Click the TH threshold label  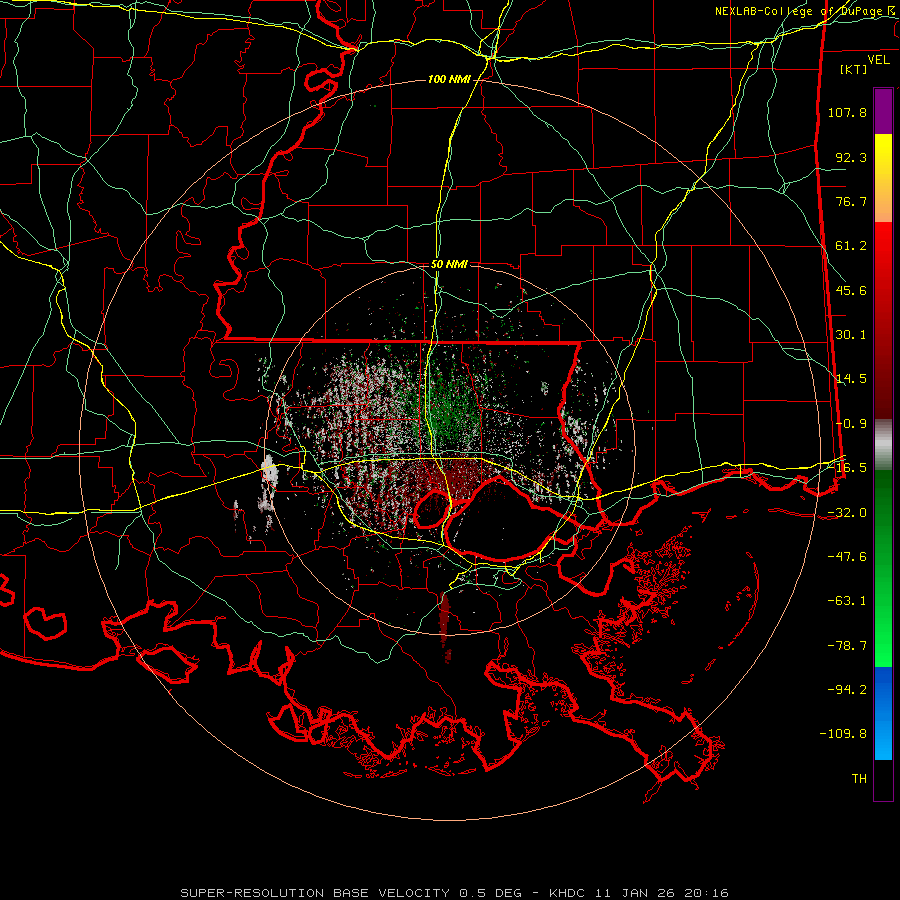pyautogui.click(x=859, y=779)
